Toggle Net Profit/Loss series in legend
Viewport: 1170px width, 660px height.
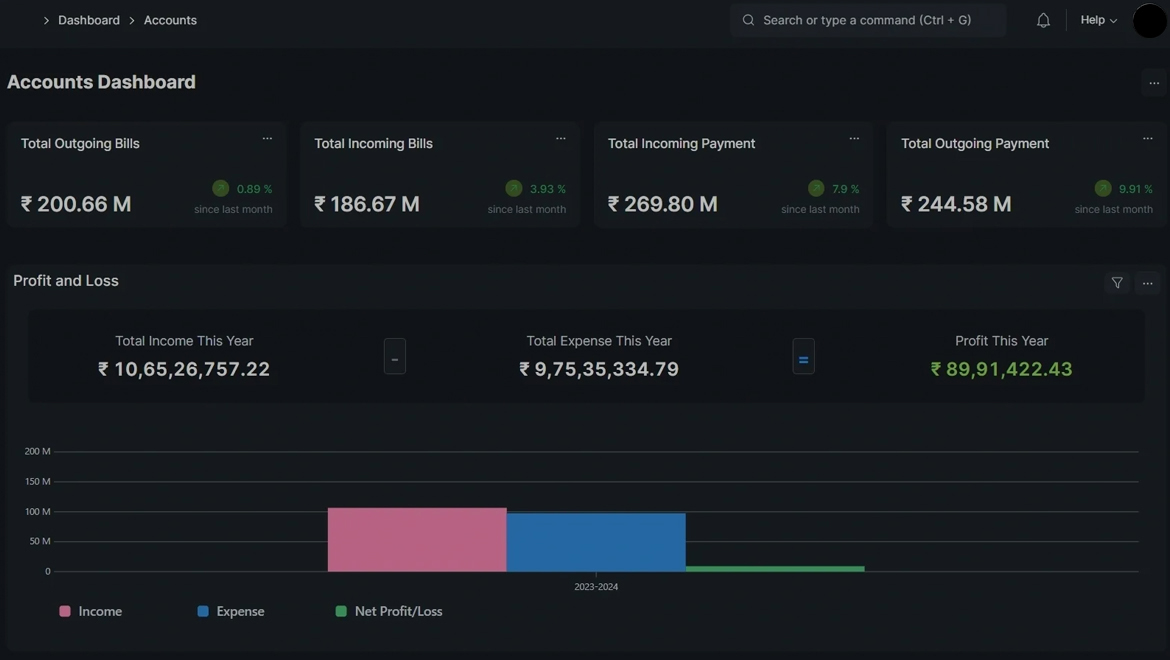(389, 611)
